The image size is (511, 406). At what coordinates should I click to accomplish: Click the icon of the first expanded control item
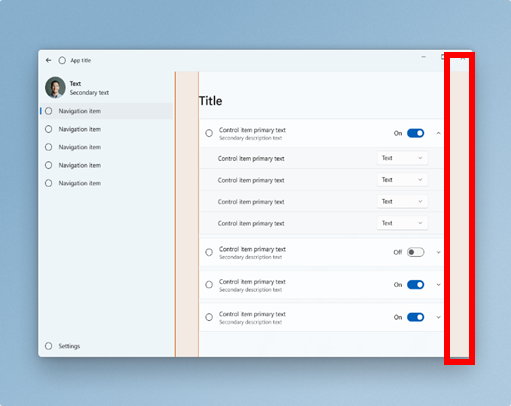(209, 133)
